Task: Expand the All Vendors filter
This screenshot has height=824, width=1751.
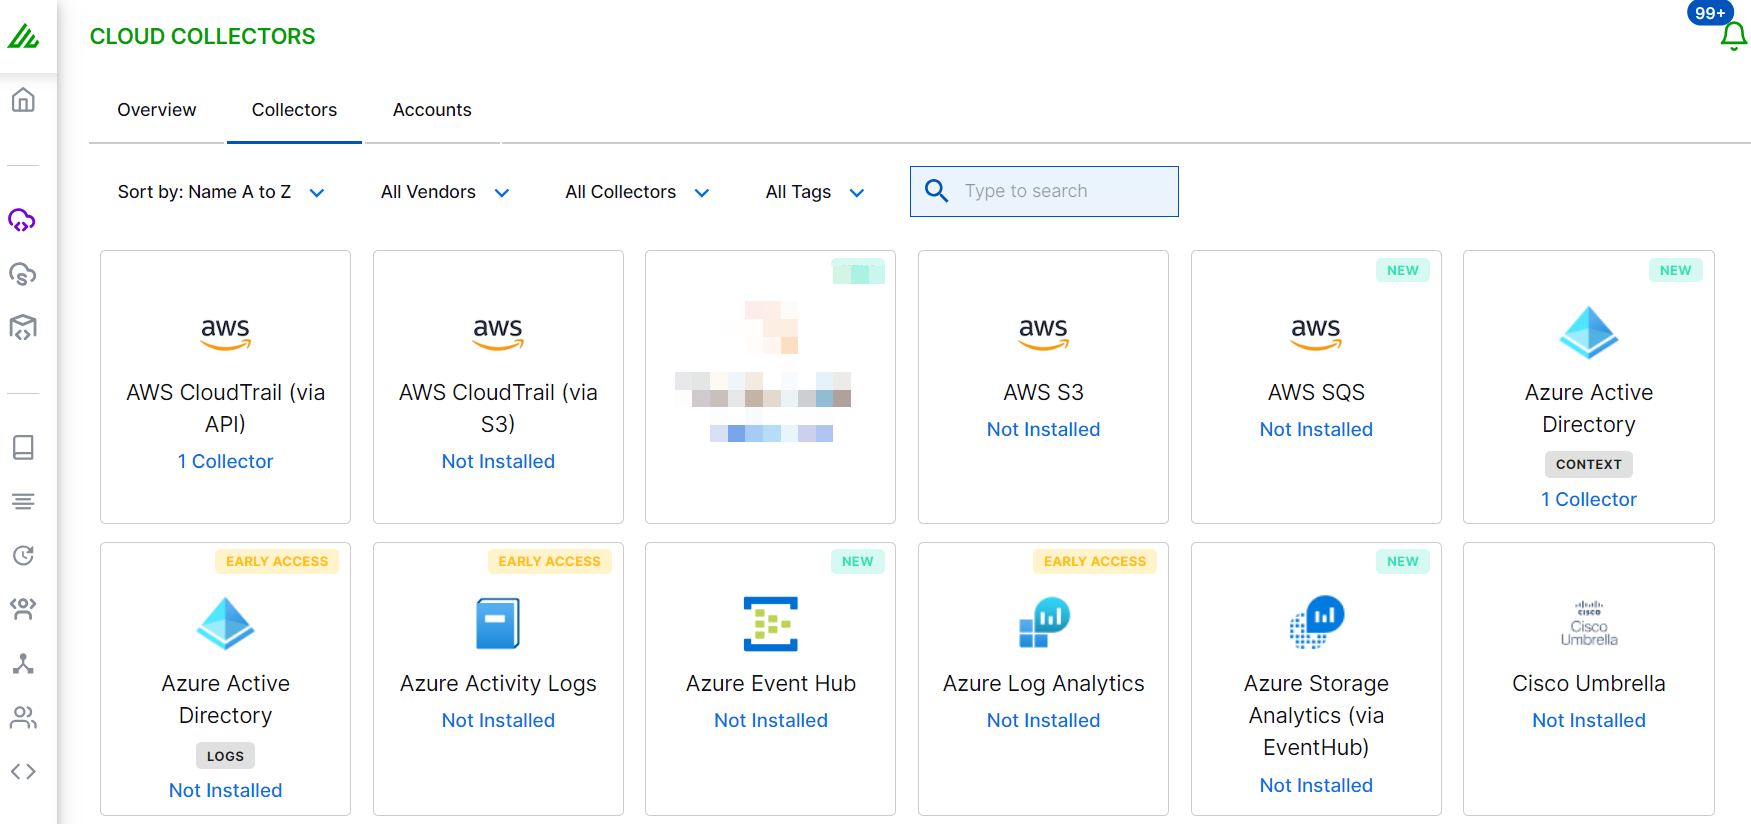Action: pyautogui.click(x=445, y=192)
